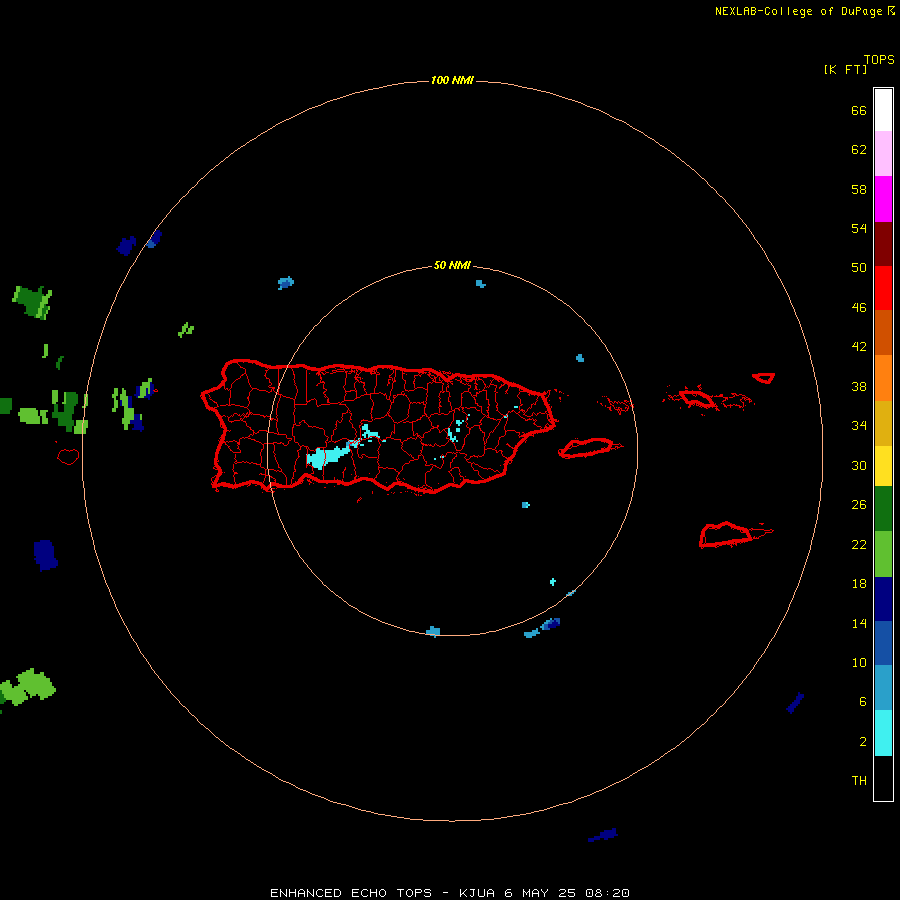Click the '46' legend value label

[859, 308]
